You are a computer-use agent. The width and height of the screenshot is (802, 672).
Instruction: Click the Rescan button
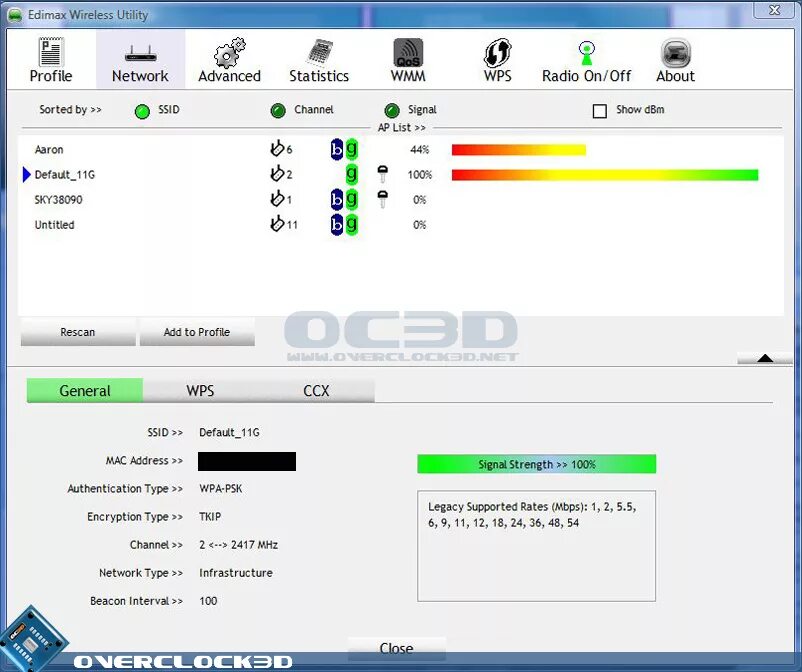pos(78,332)
